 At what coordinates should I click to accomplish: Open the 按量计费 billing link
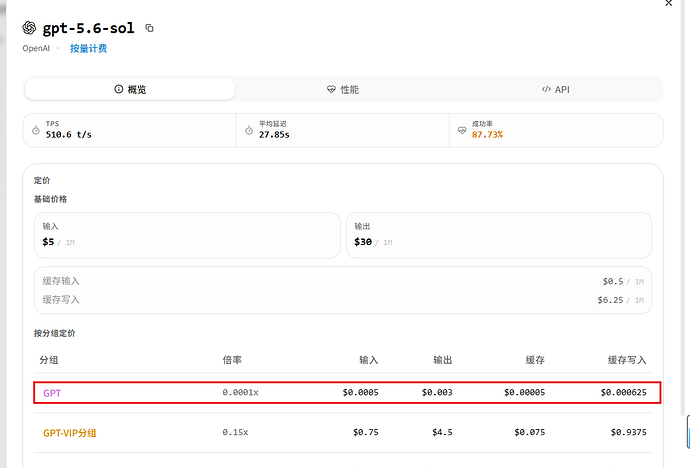[88, 48]
